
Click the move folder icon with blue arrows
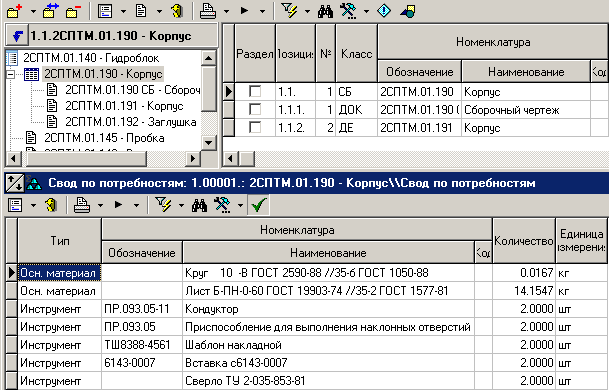pyautogui.click(x=51, y=11)
